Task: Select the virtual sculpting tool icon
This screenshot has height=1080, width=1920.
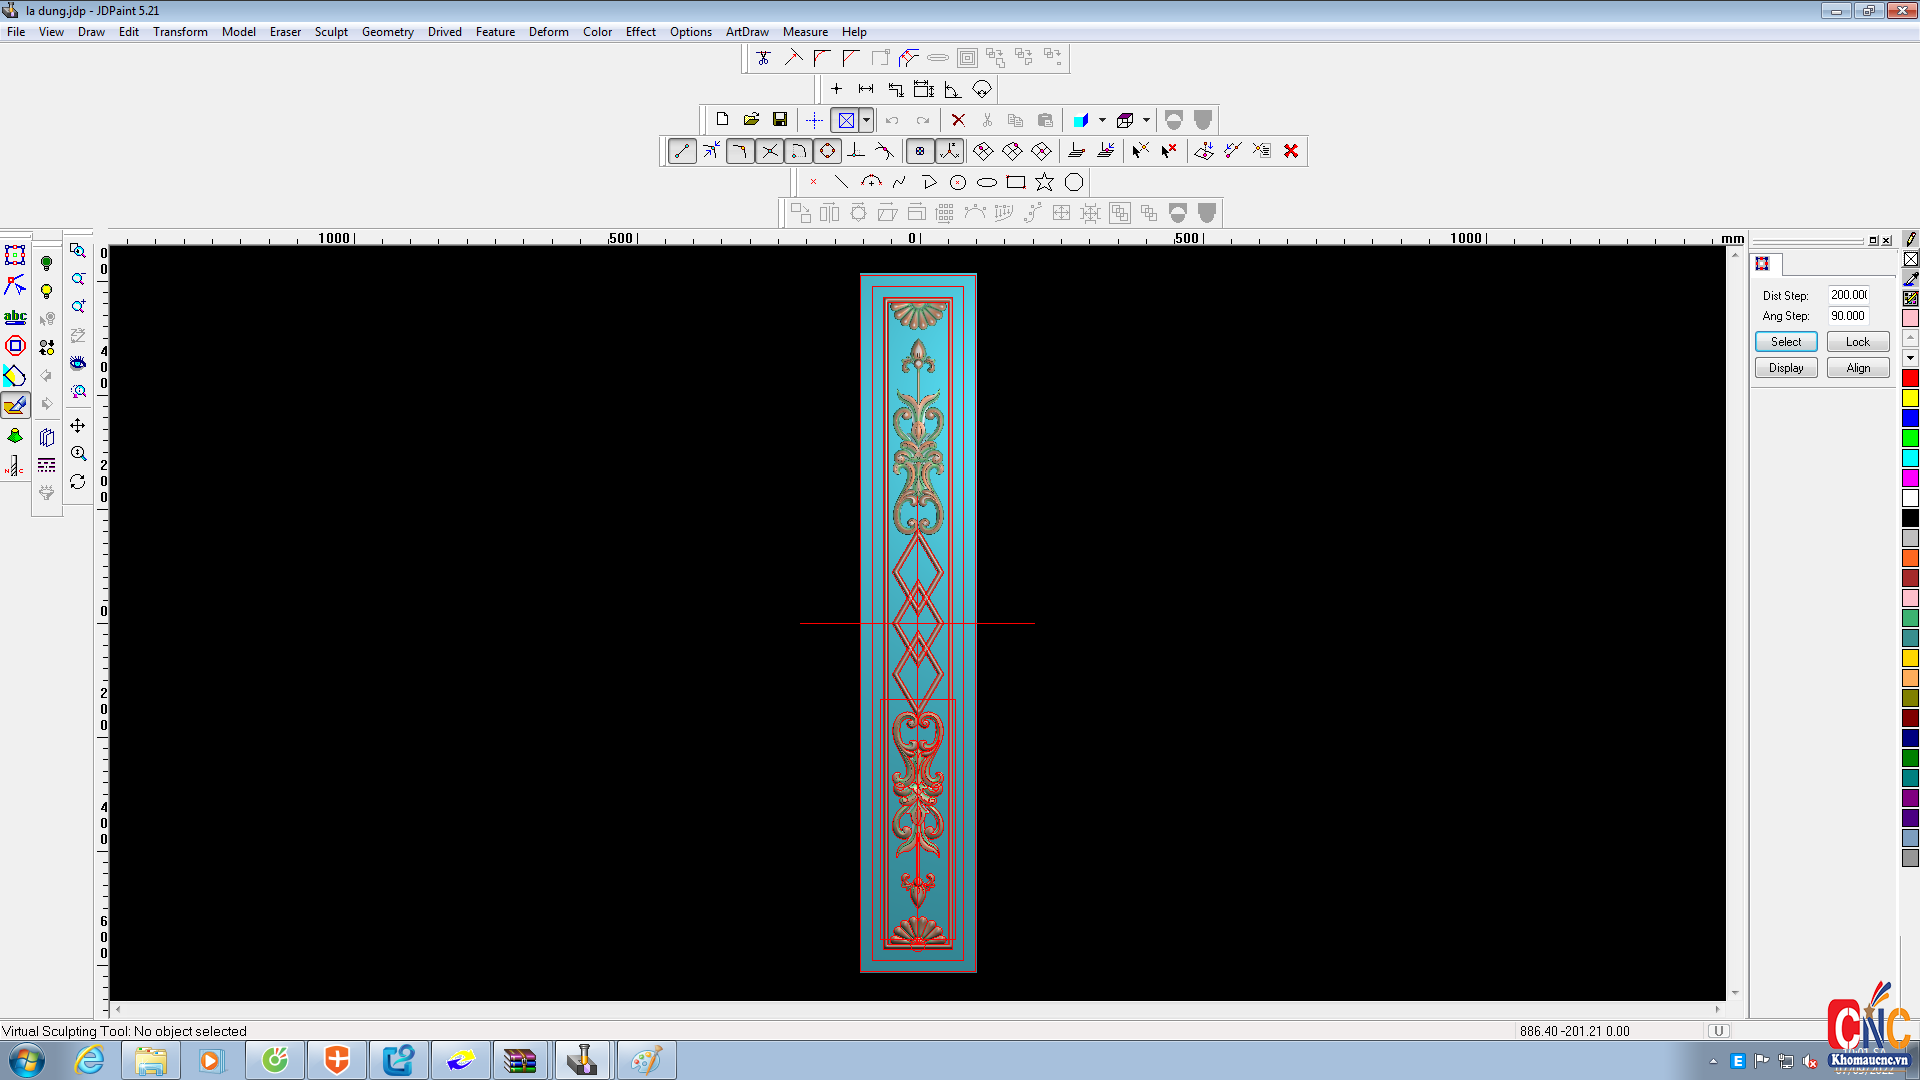Action: tap(15, 405)
